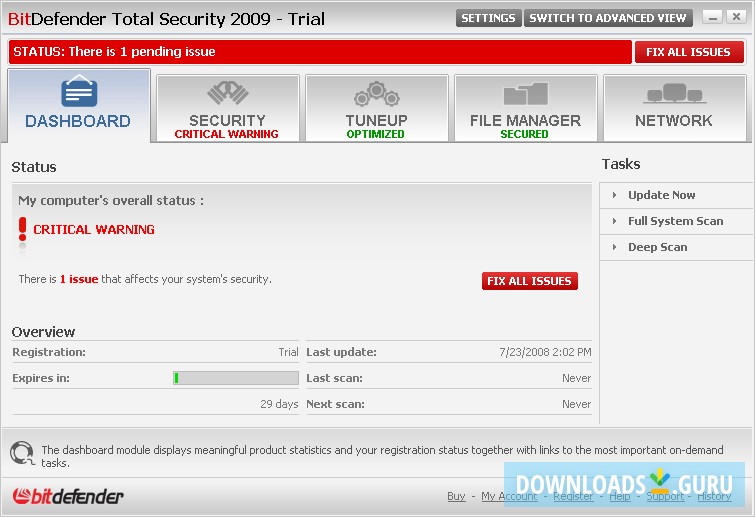Open the Register link

pos(573,496)
